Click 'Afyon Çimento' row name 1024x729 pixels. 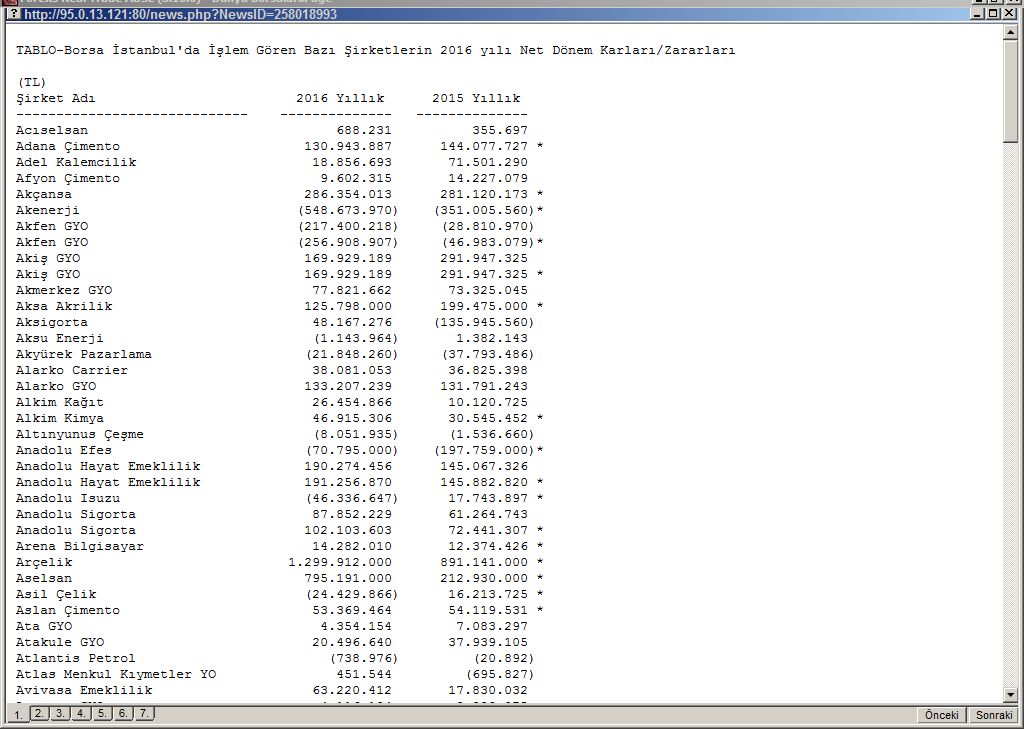pyautogui.click(x=68, y=178)
